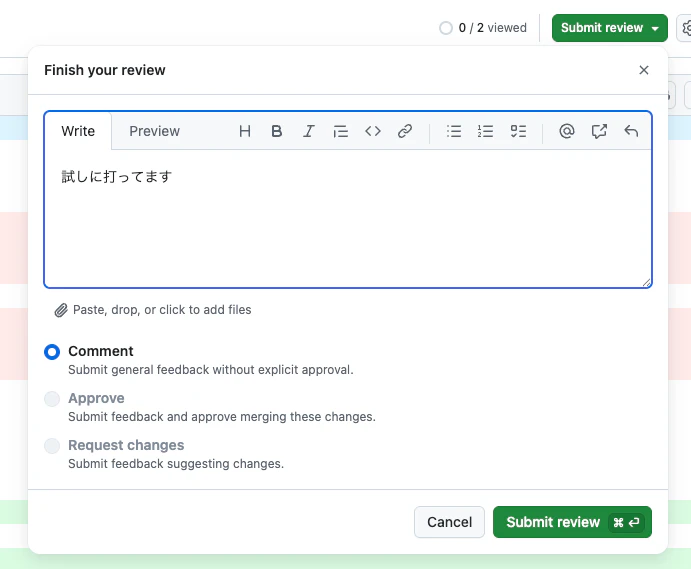Mark files viewed using the circle toggle
This screenshot has width=691, height=569.
click(446, 28)
